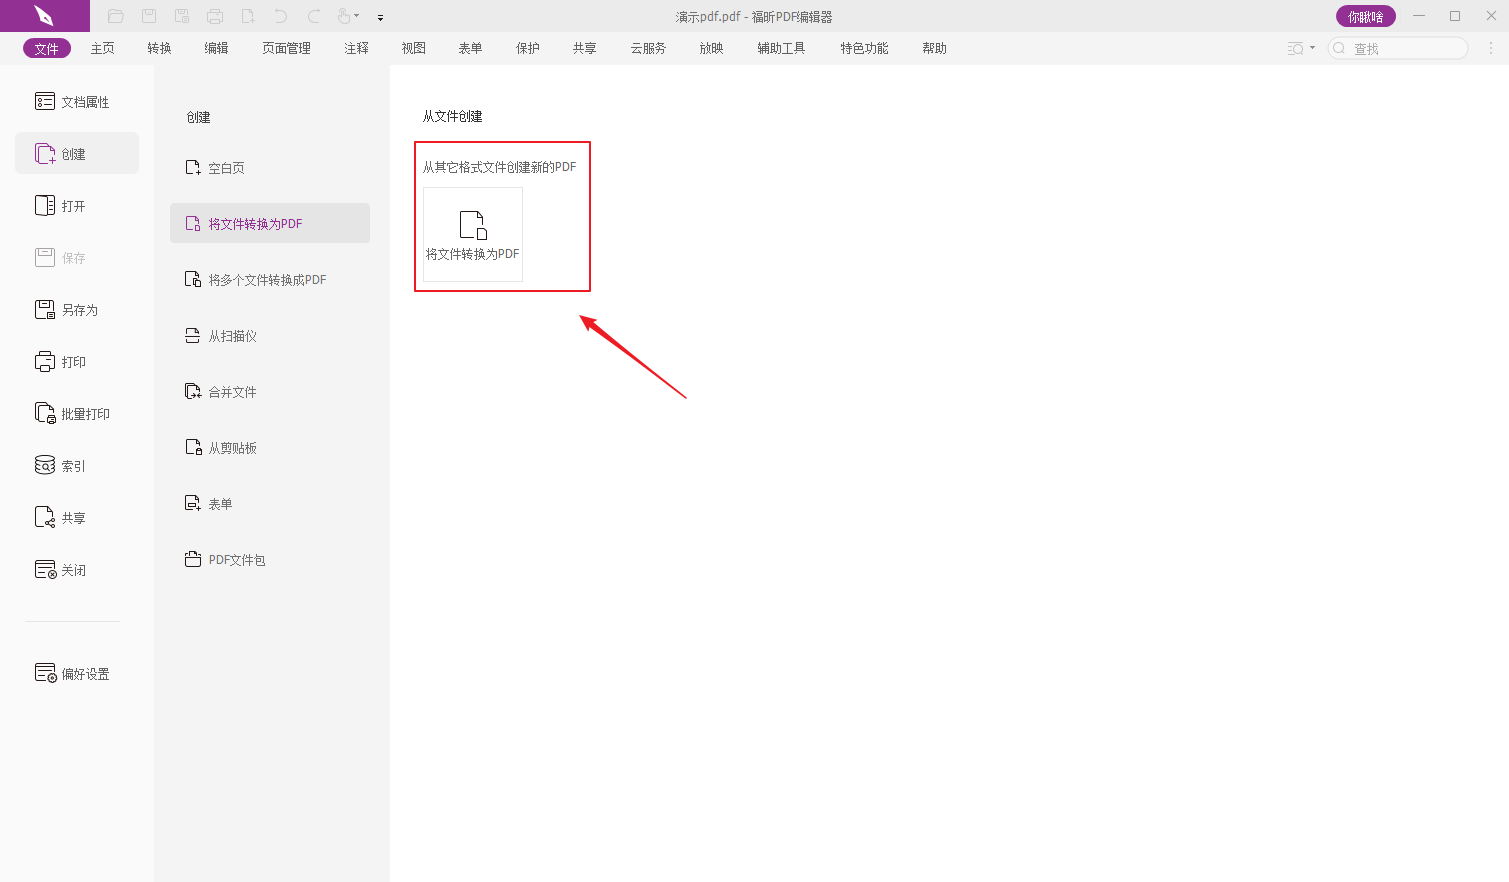
Task: Expand the advanced search options dropdown
Action: click(x=1312, y=48)
